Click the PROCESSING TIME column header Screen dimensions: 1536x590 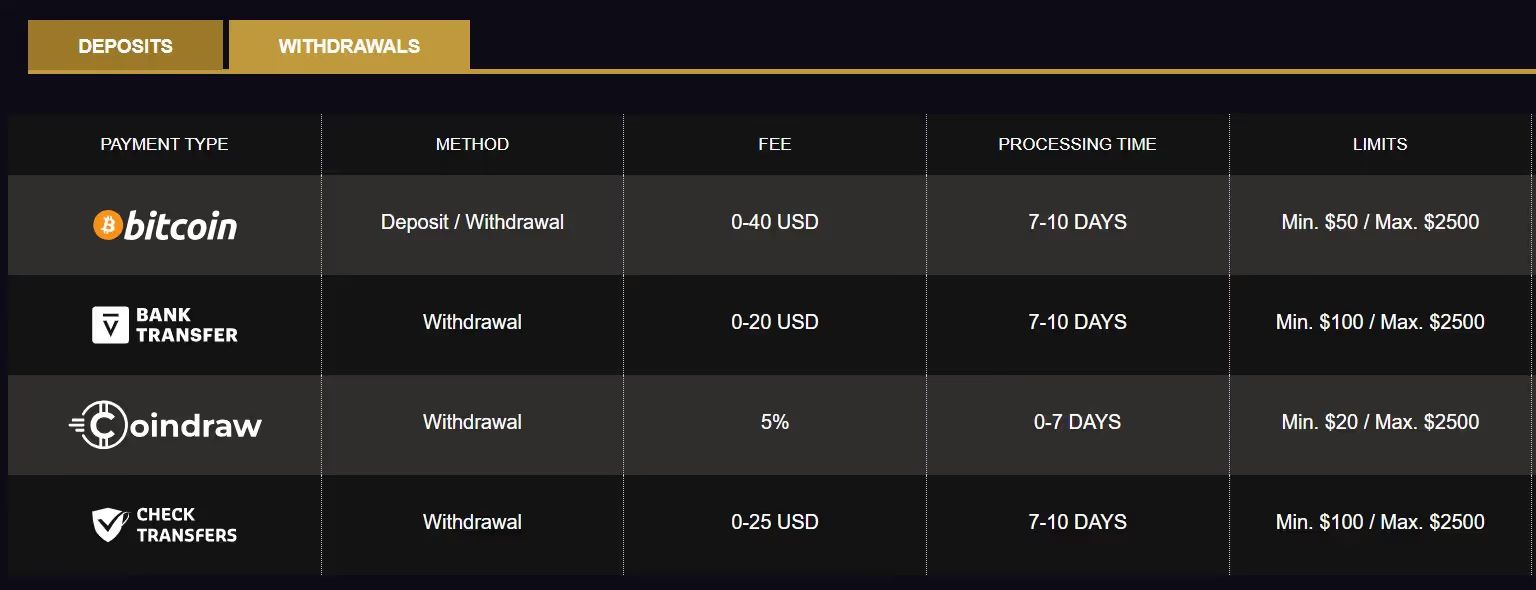click(1076, 144)
